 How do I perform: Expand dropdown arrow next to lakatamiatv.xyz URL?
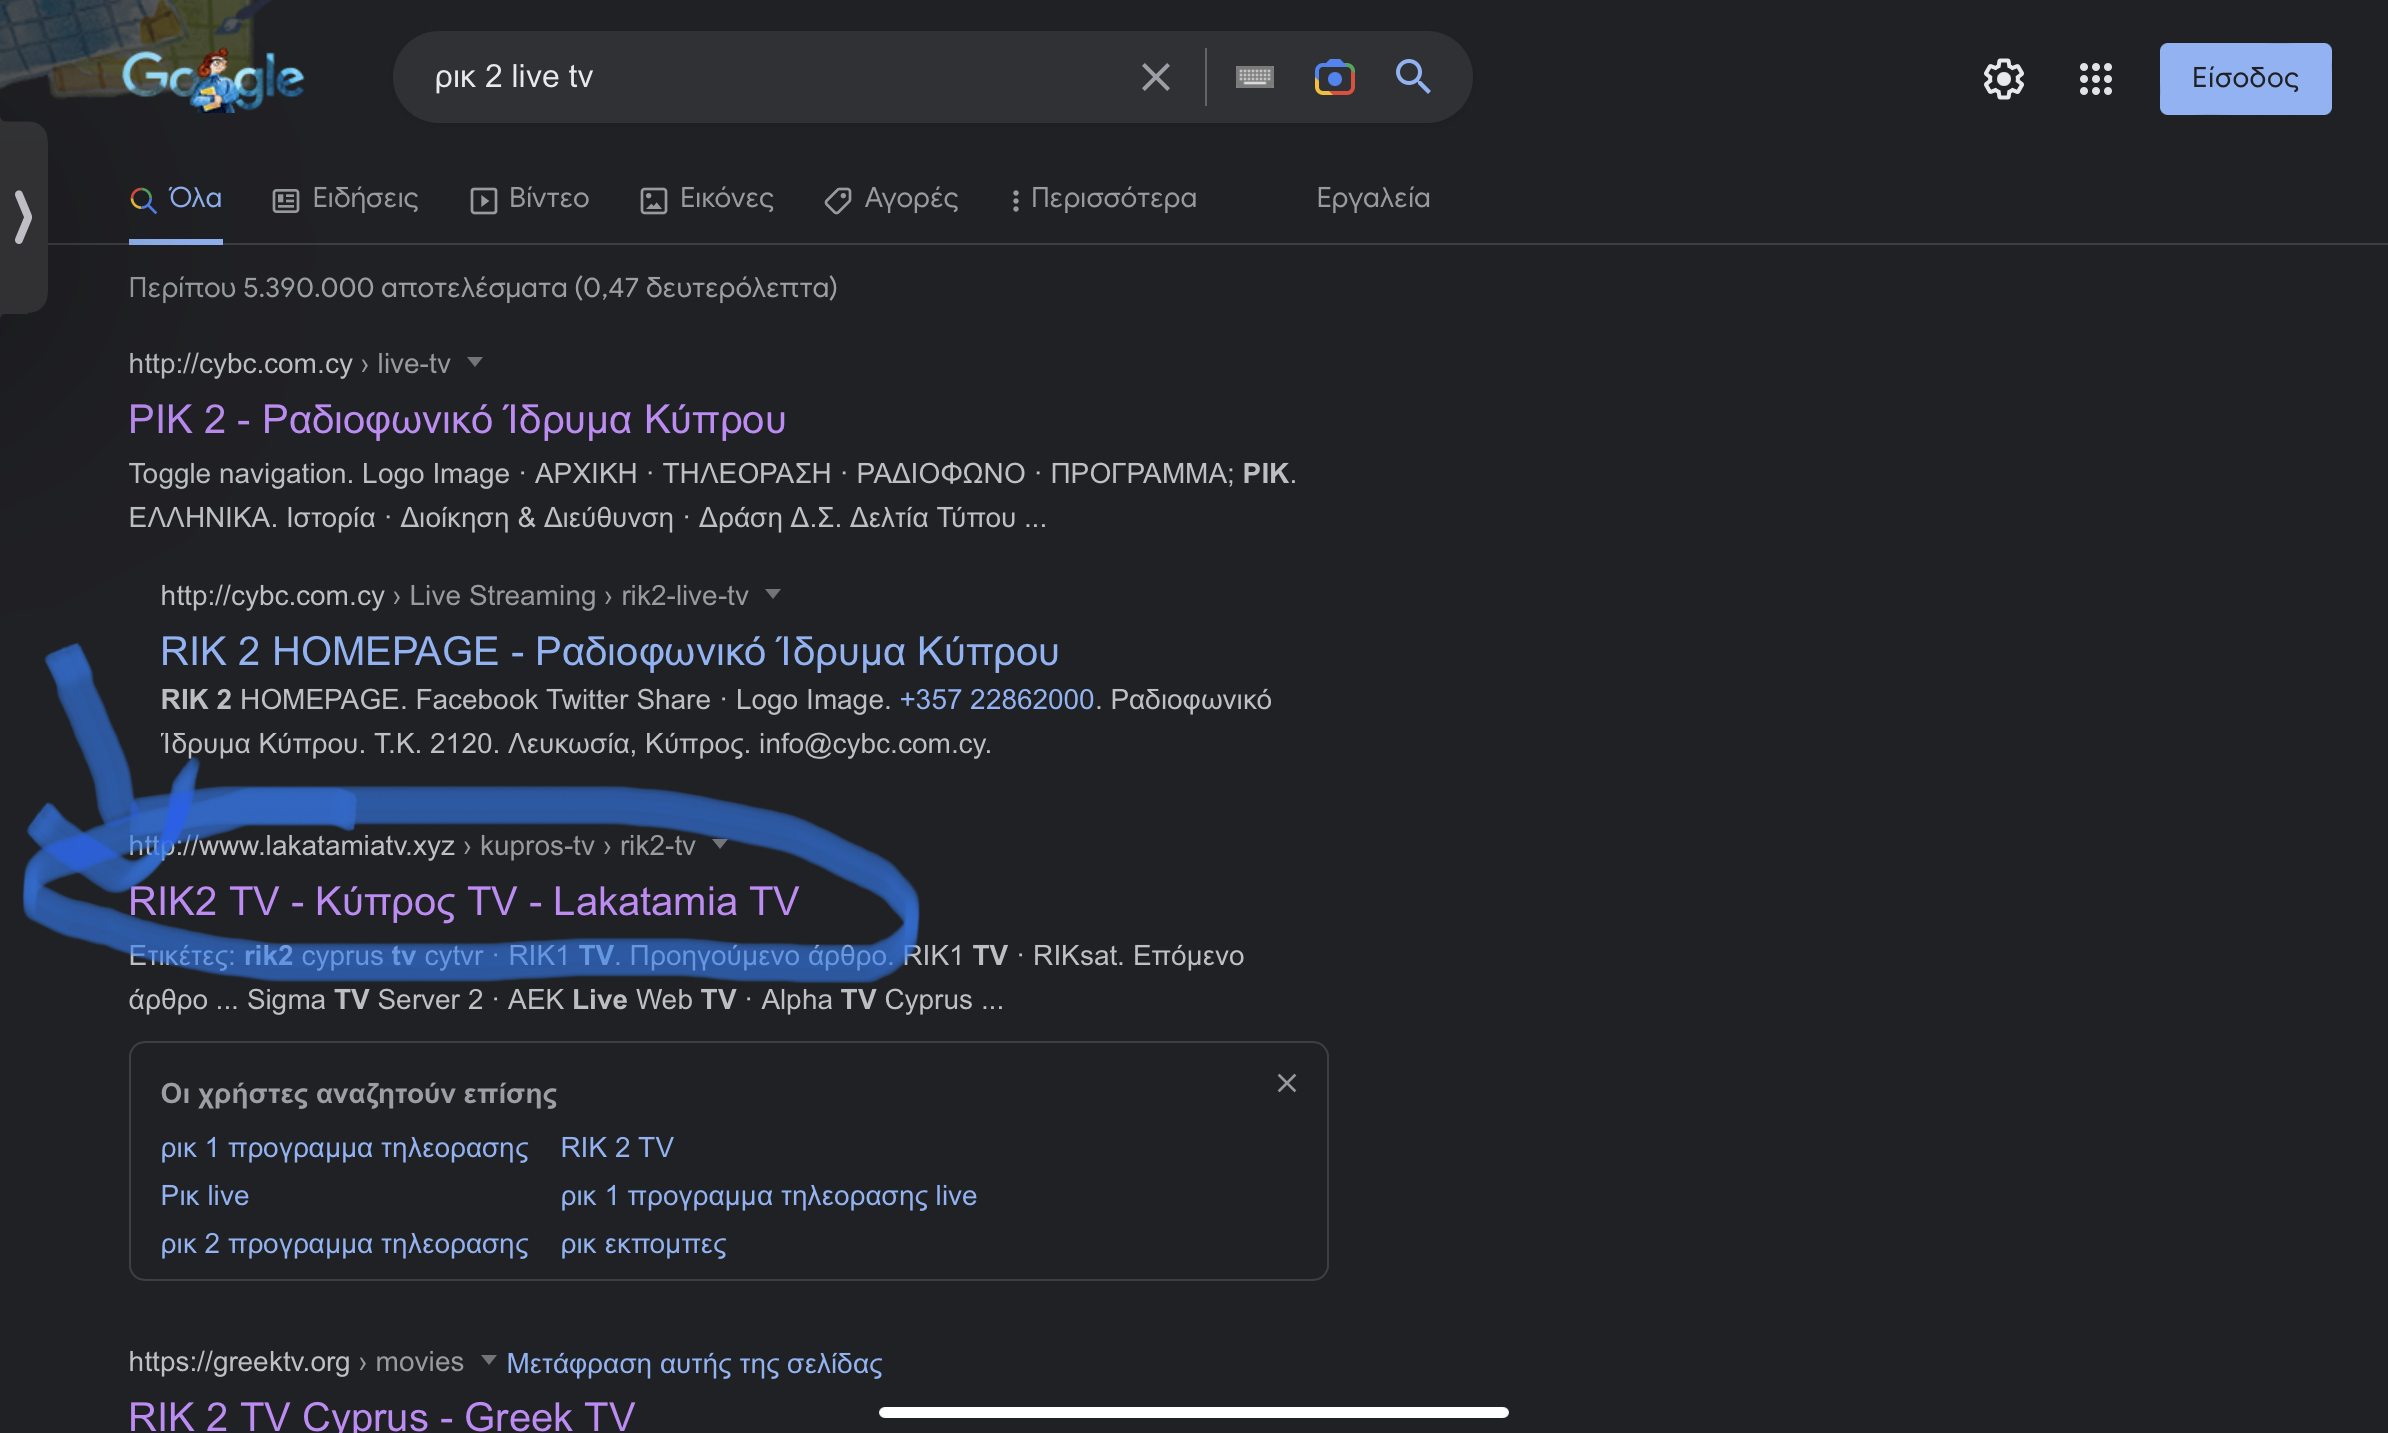pos(720,844)
